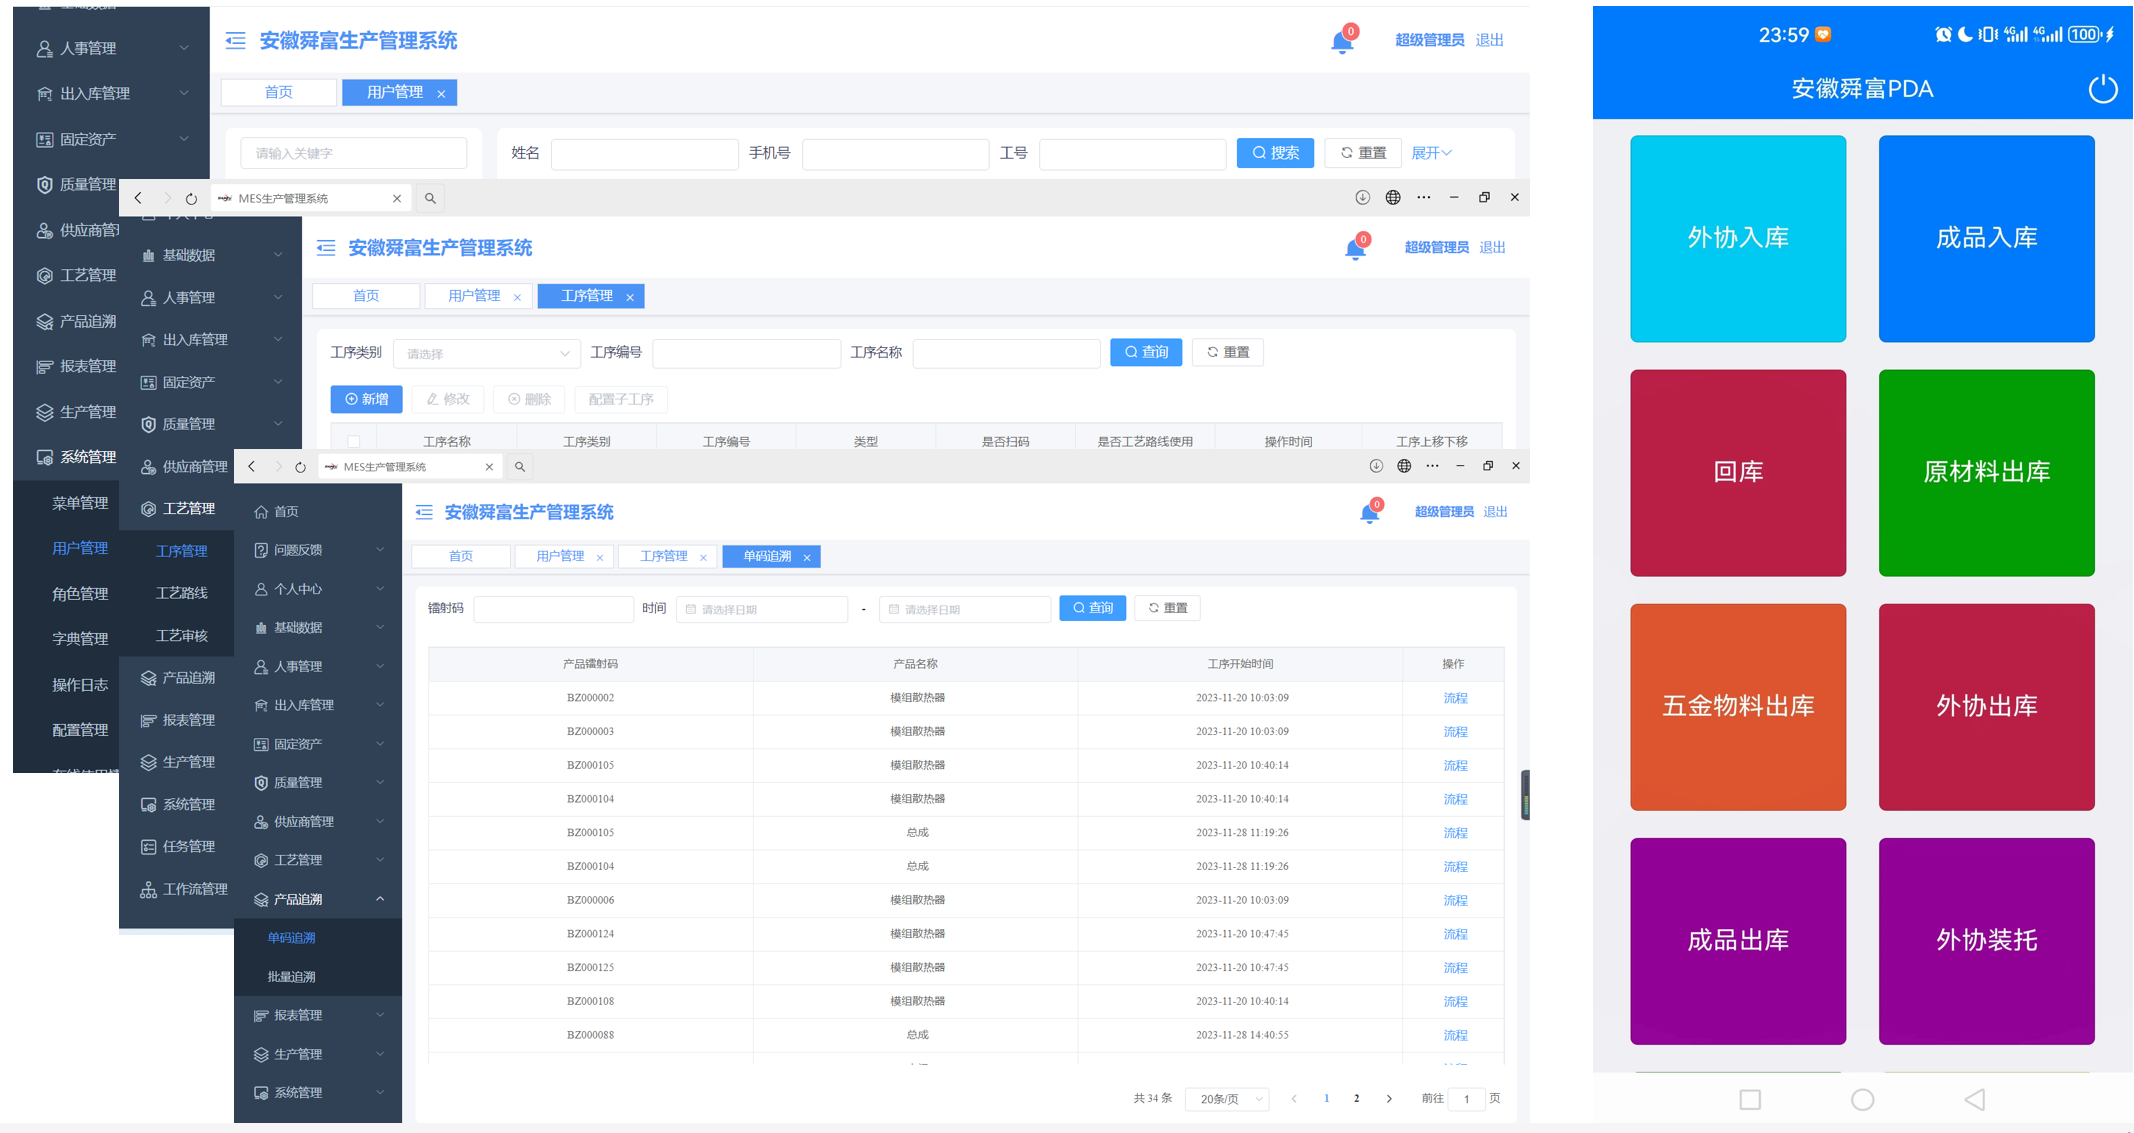Viewport: 2134px width, 1133px height.
Task: Open the 20条/页 page size dropdown
Action: tap(1228, 1099)
